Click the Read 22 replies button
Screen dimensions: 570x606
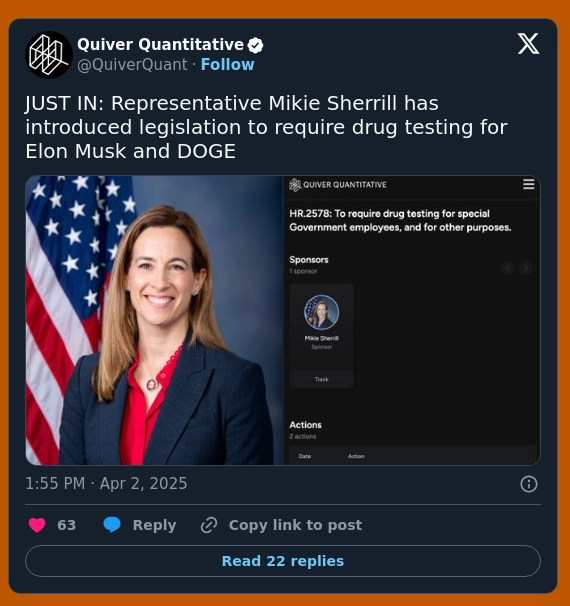(283, 561)
